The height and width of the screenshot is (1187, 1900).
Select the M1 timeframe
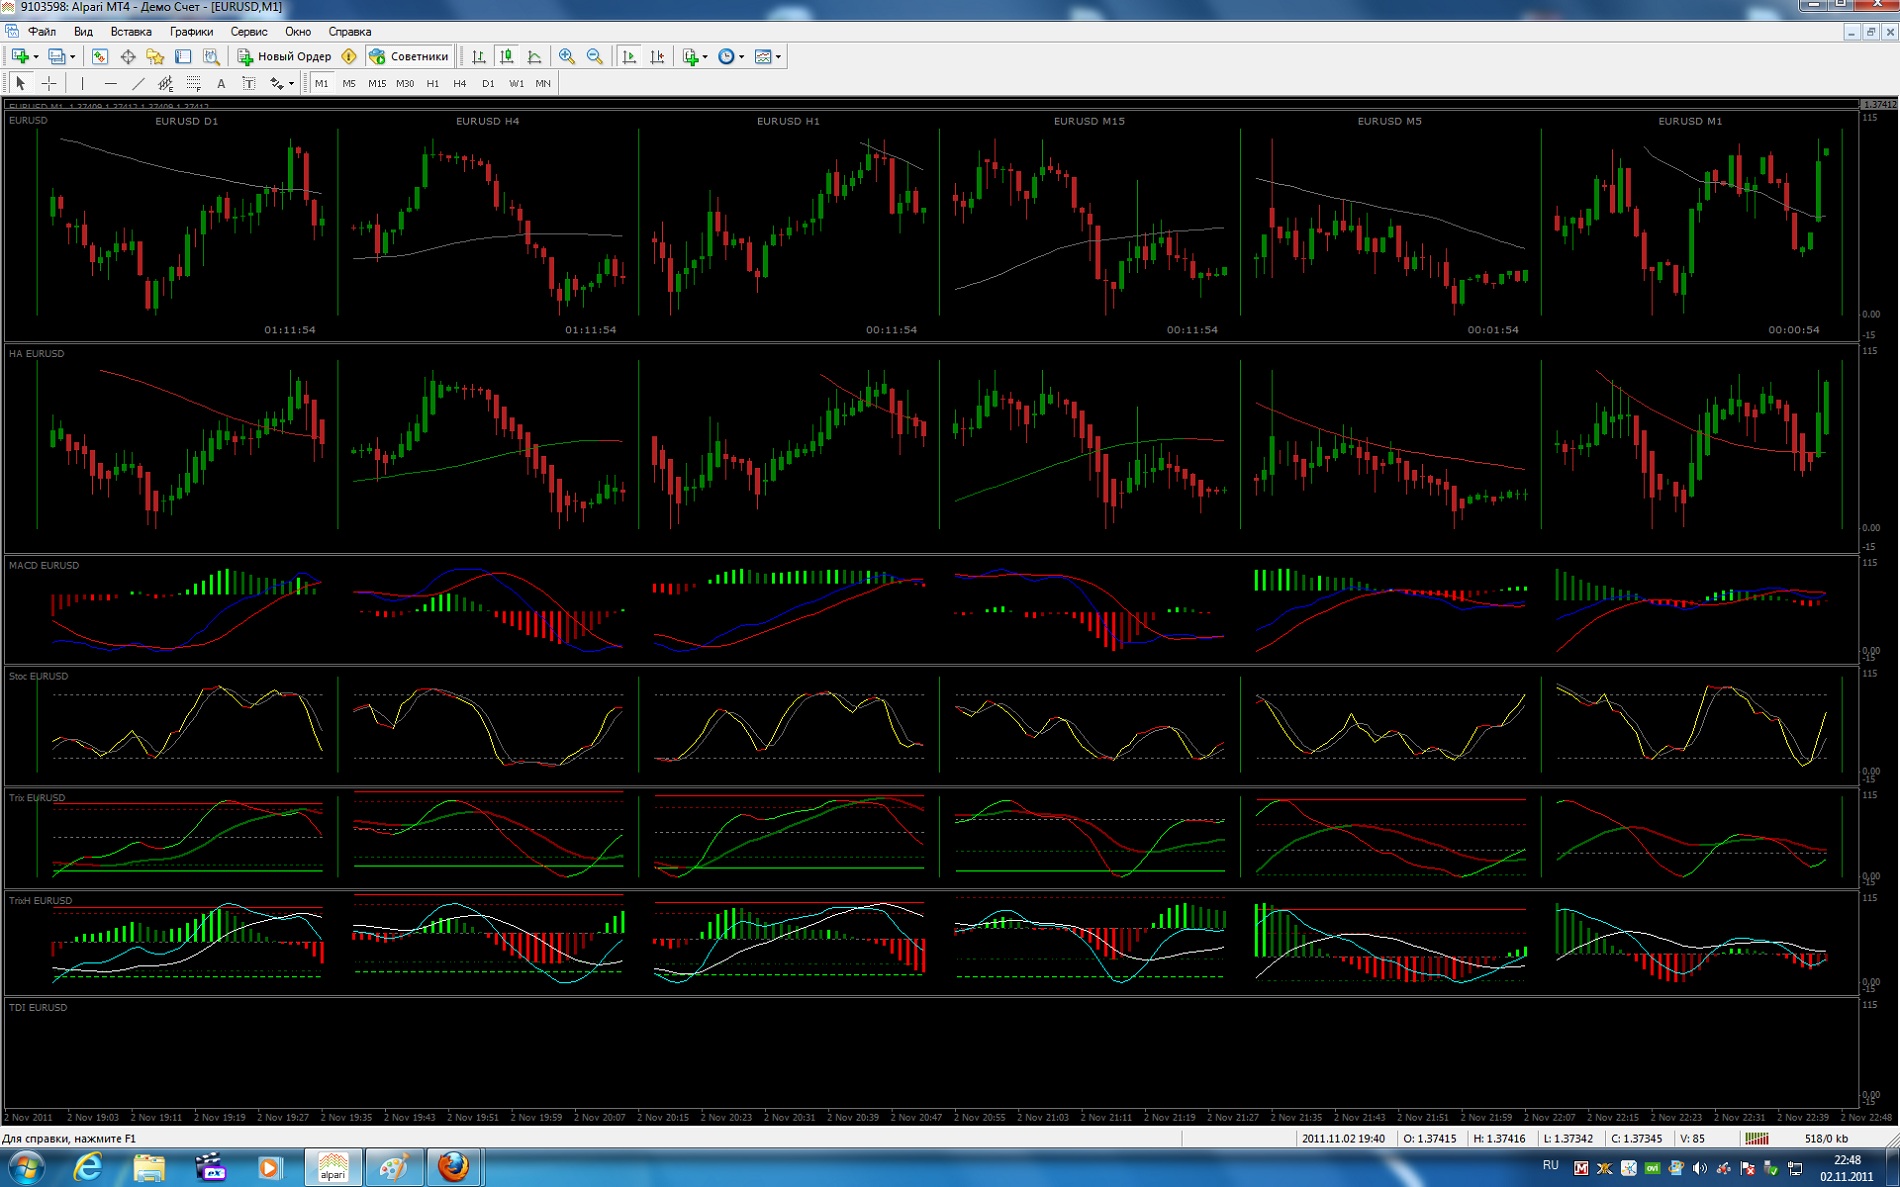point(321,84)
